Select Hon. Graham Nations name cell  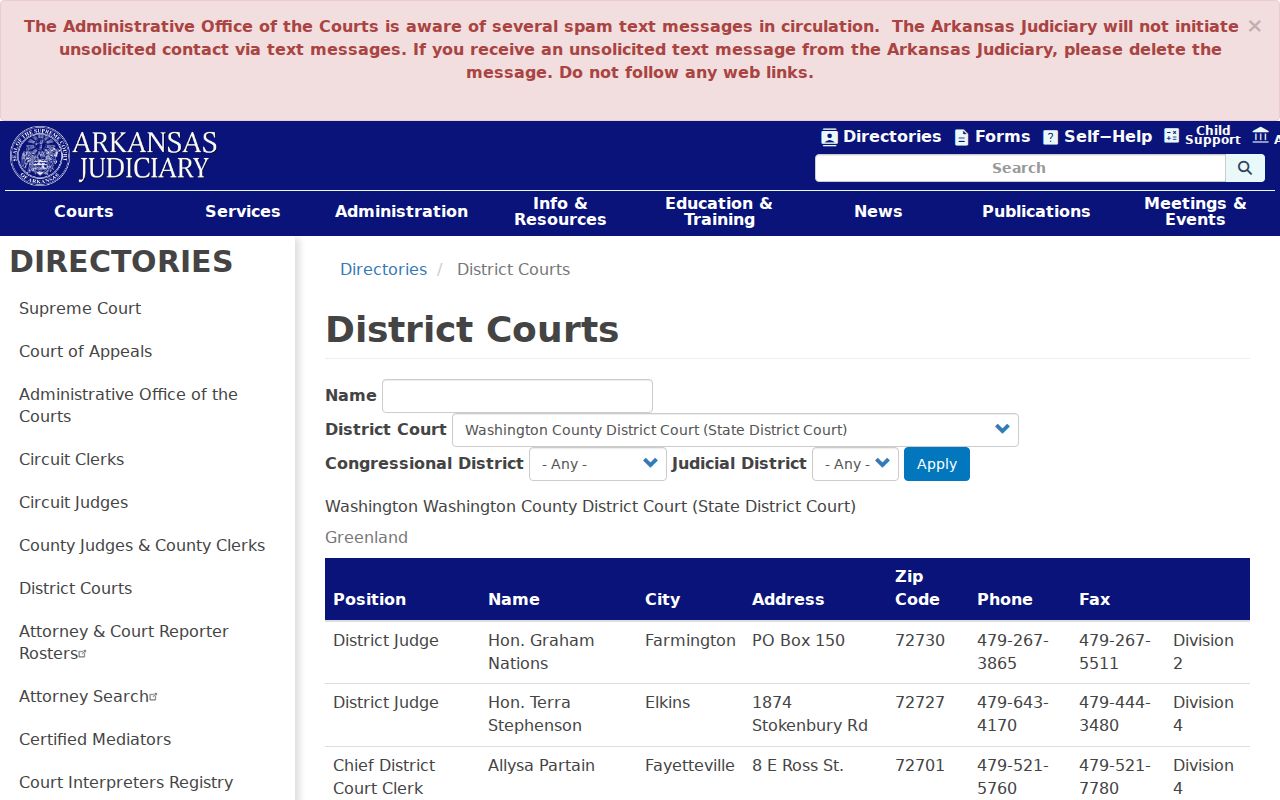pos(541,652)
